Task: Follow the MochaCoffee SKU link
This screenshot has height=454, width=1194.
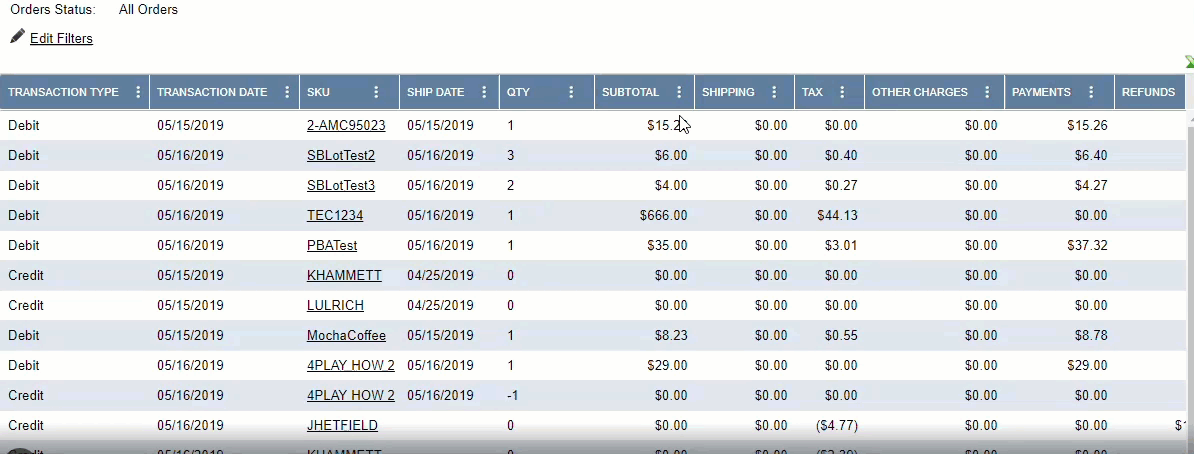Action: (346, 336)
